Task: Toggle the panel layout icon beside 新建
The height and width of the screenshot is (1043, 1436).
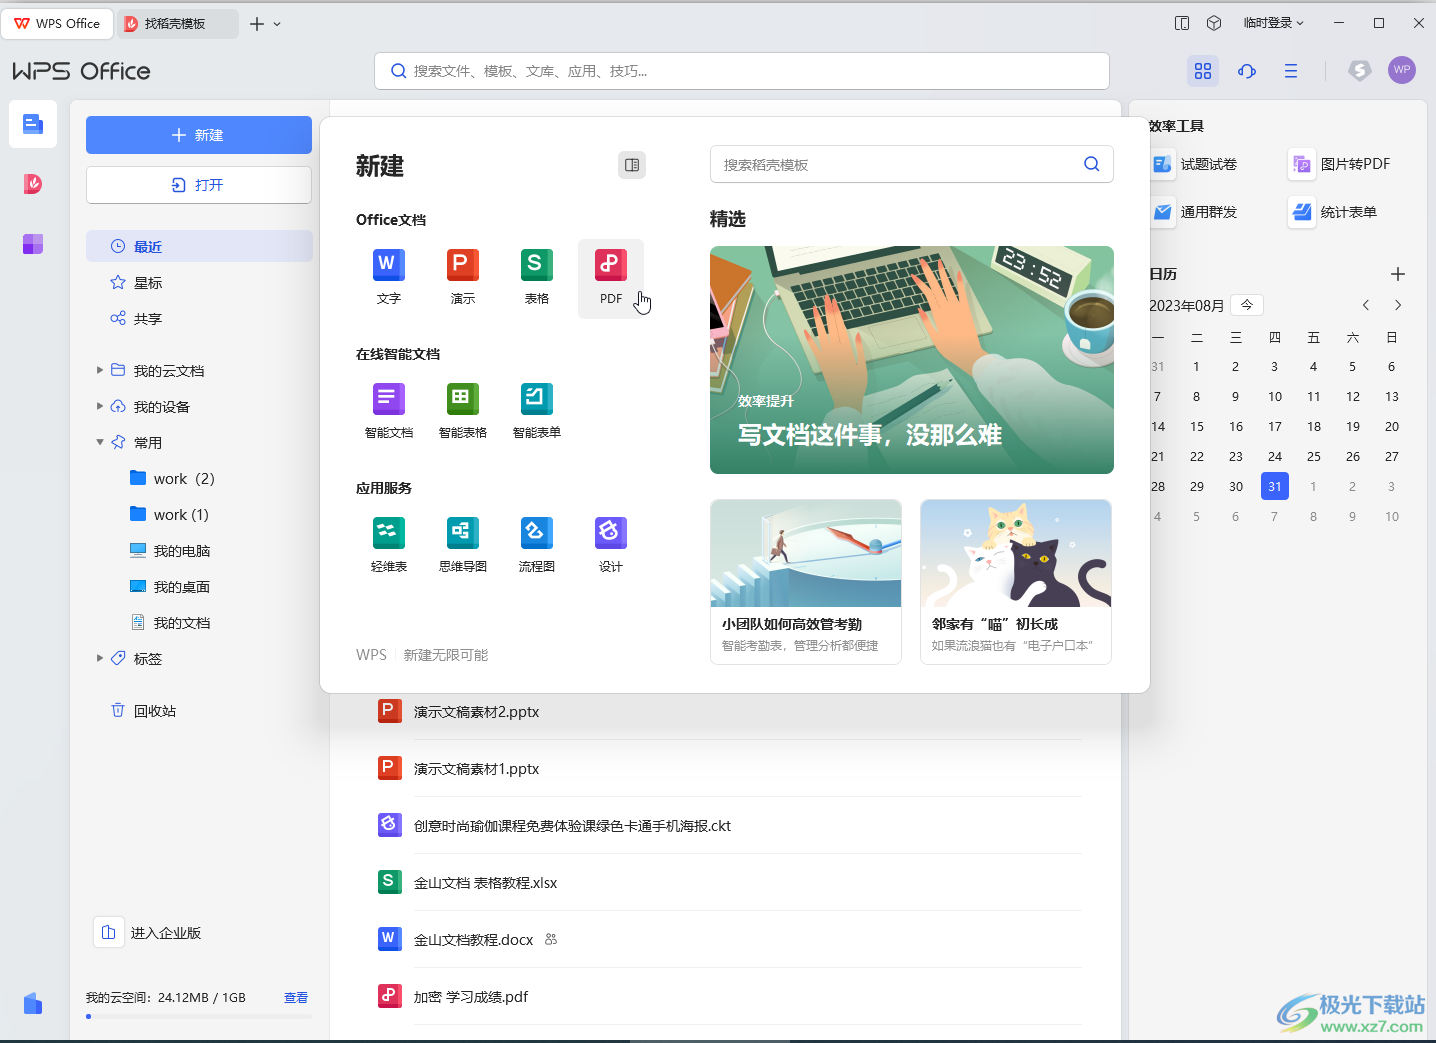Action: 632,165
